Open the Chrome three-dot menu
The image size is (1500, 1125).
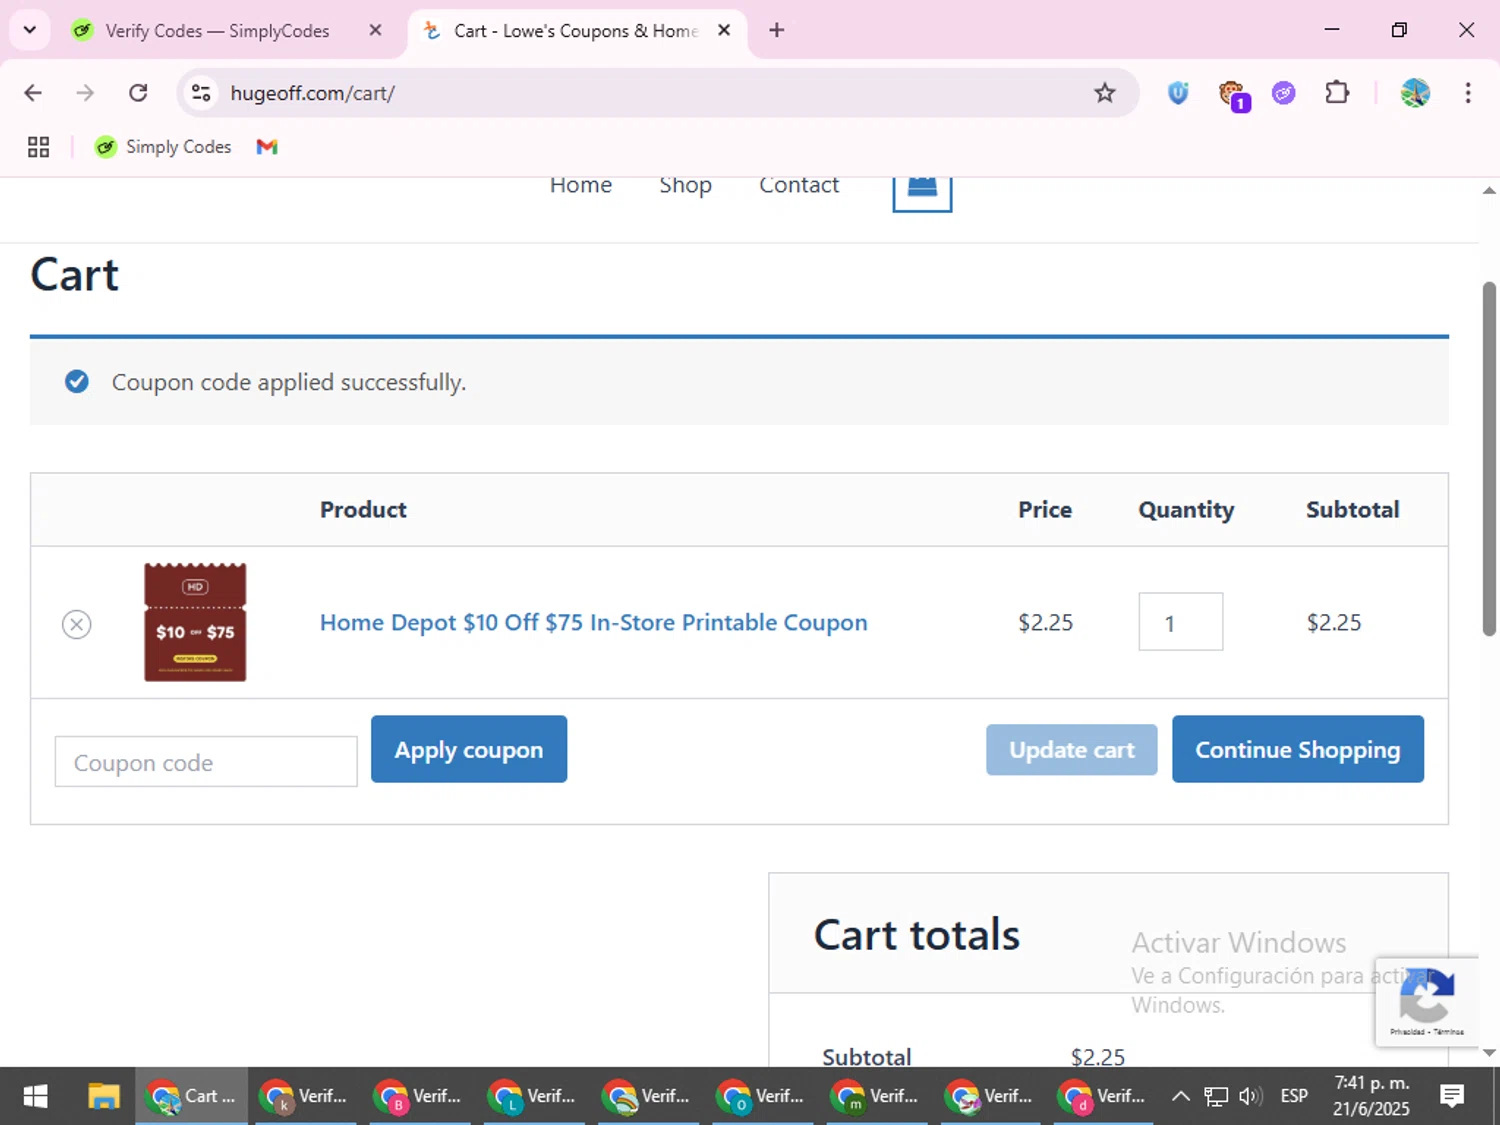click(1468, 93)
